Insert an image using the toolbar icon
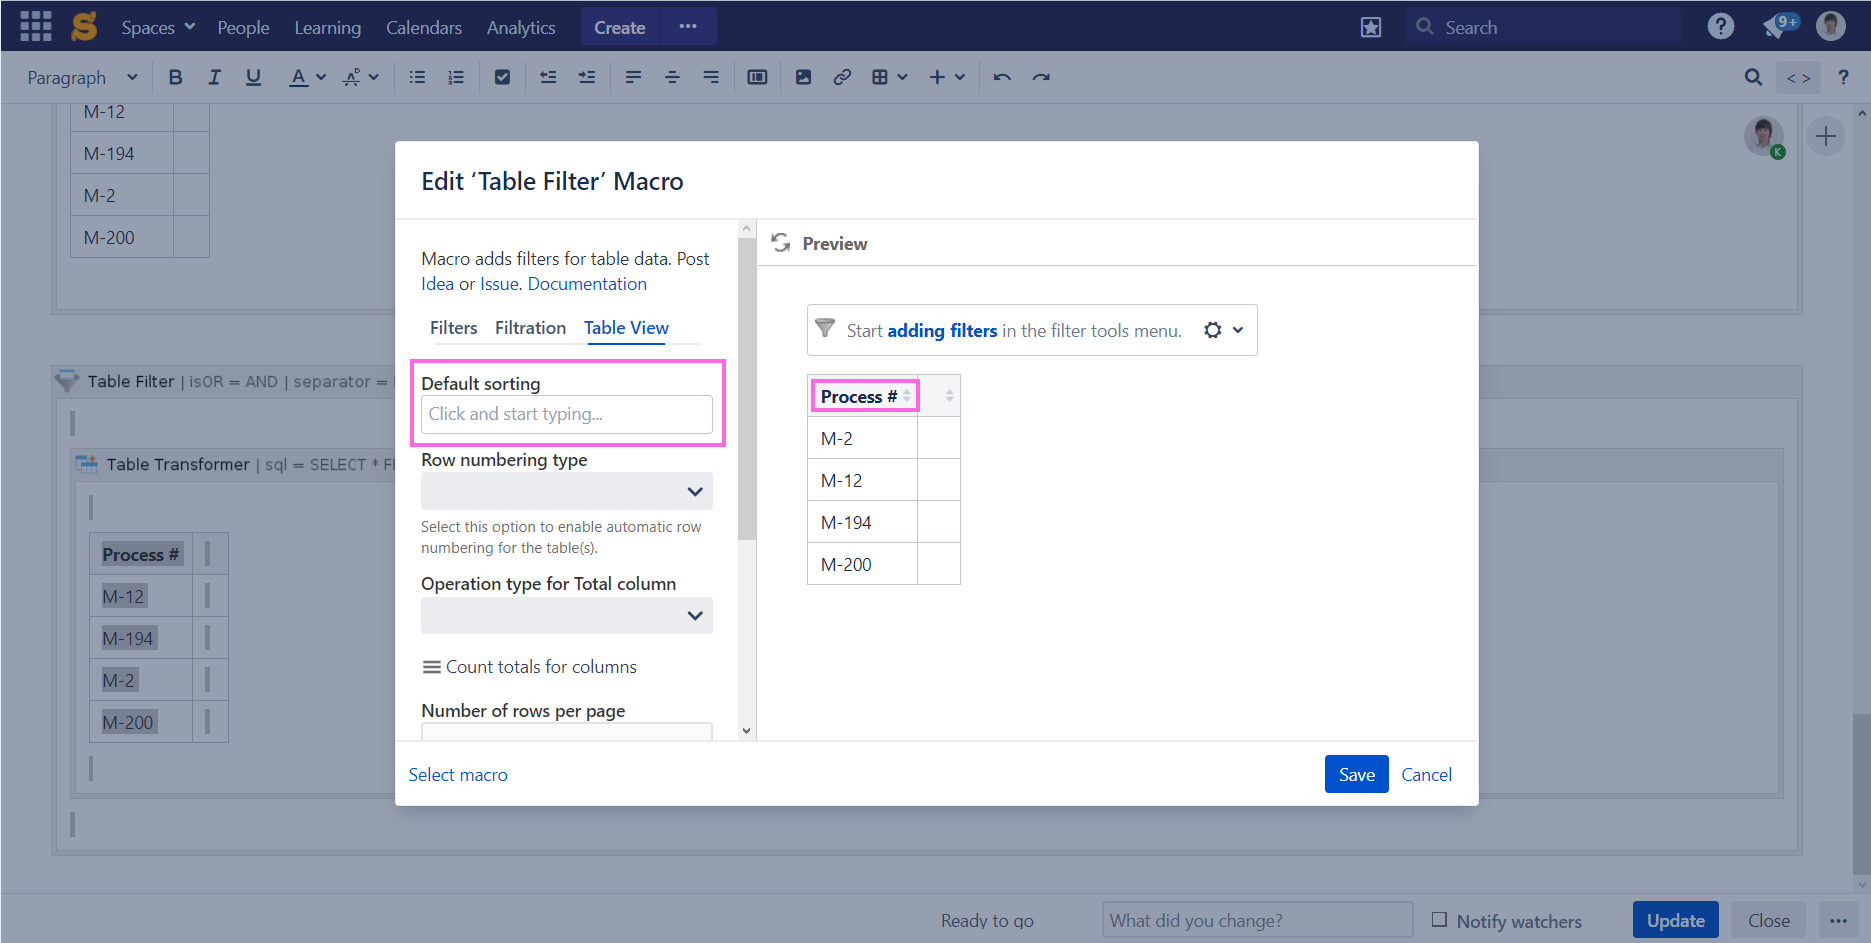Screen dimensions: 1871x943 click(x=803, y=76)
